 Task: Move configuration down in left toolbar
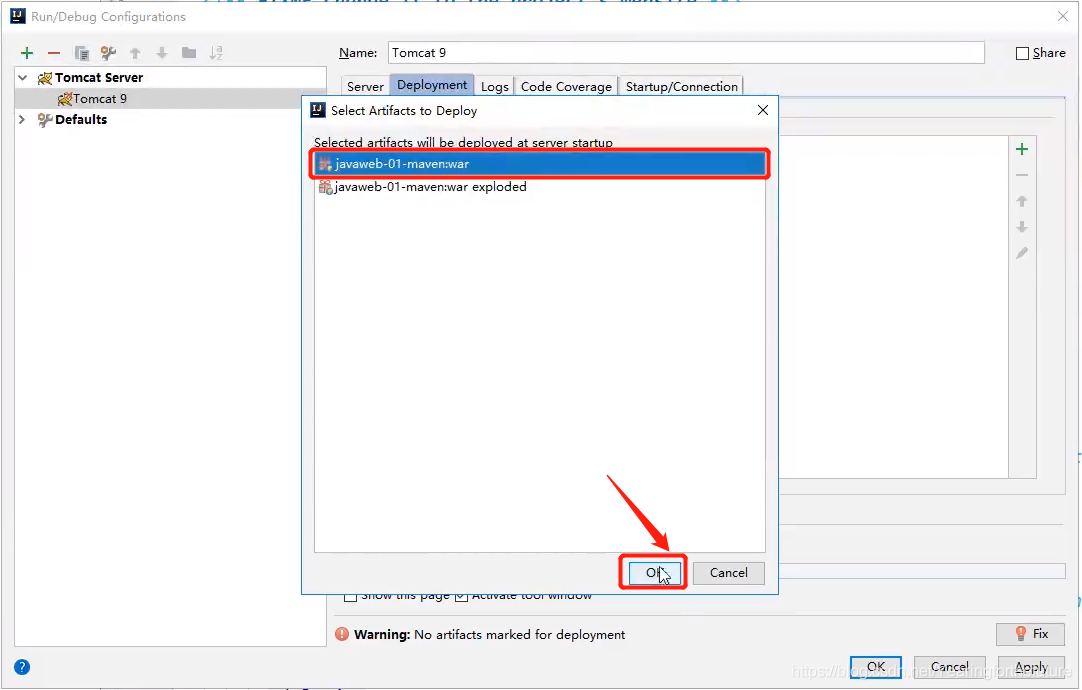click(161, 53)
